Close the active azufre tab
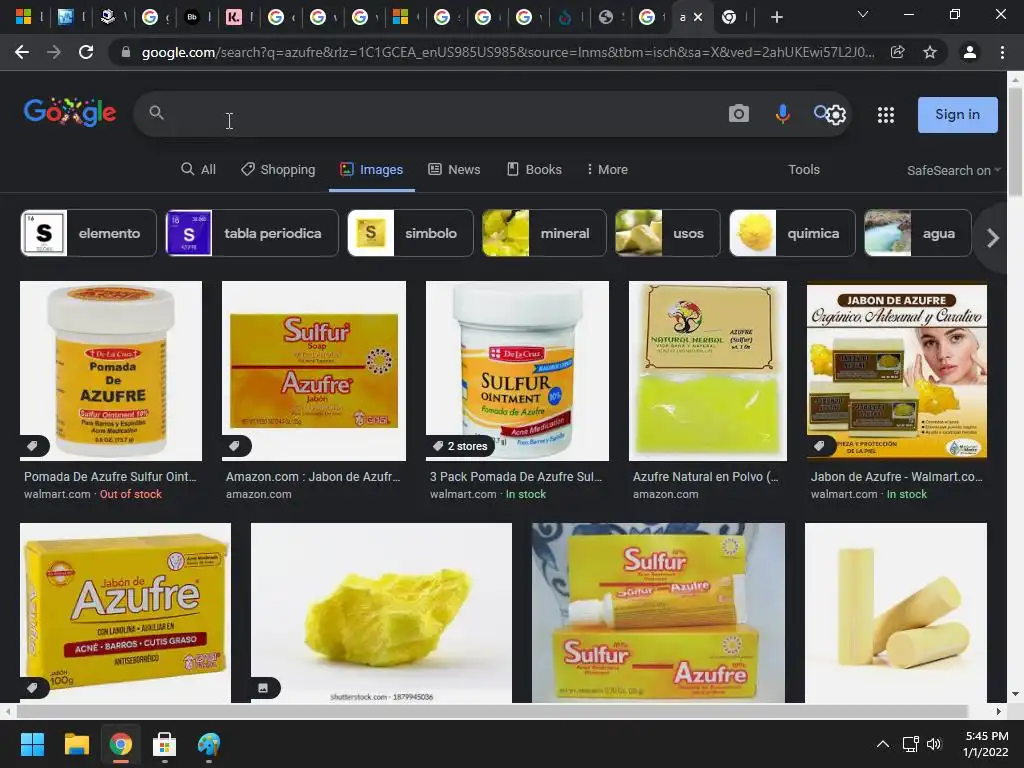 coord(698,17)
